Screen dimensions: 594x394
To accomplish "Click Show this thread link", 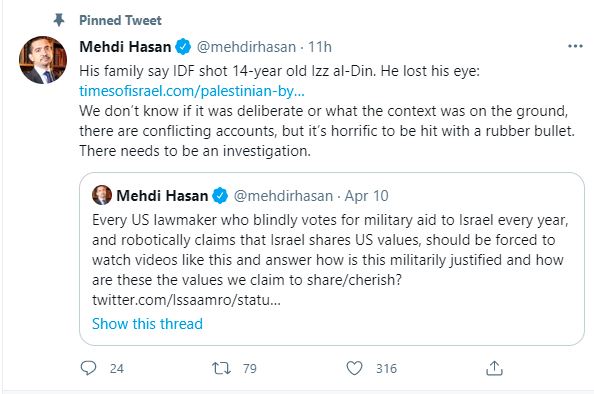I will click(x=147, y=324).
